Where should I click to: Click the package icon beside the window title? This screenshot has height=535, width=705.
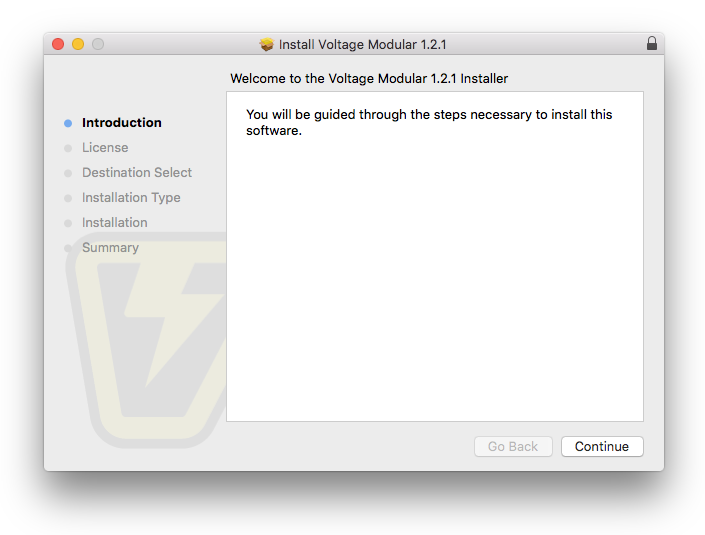[266, 44]
